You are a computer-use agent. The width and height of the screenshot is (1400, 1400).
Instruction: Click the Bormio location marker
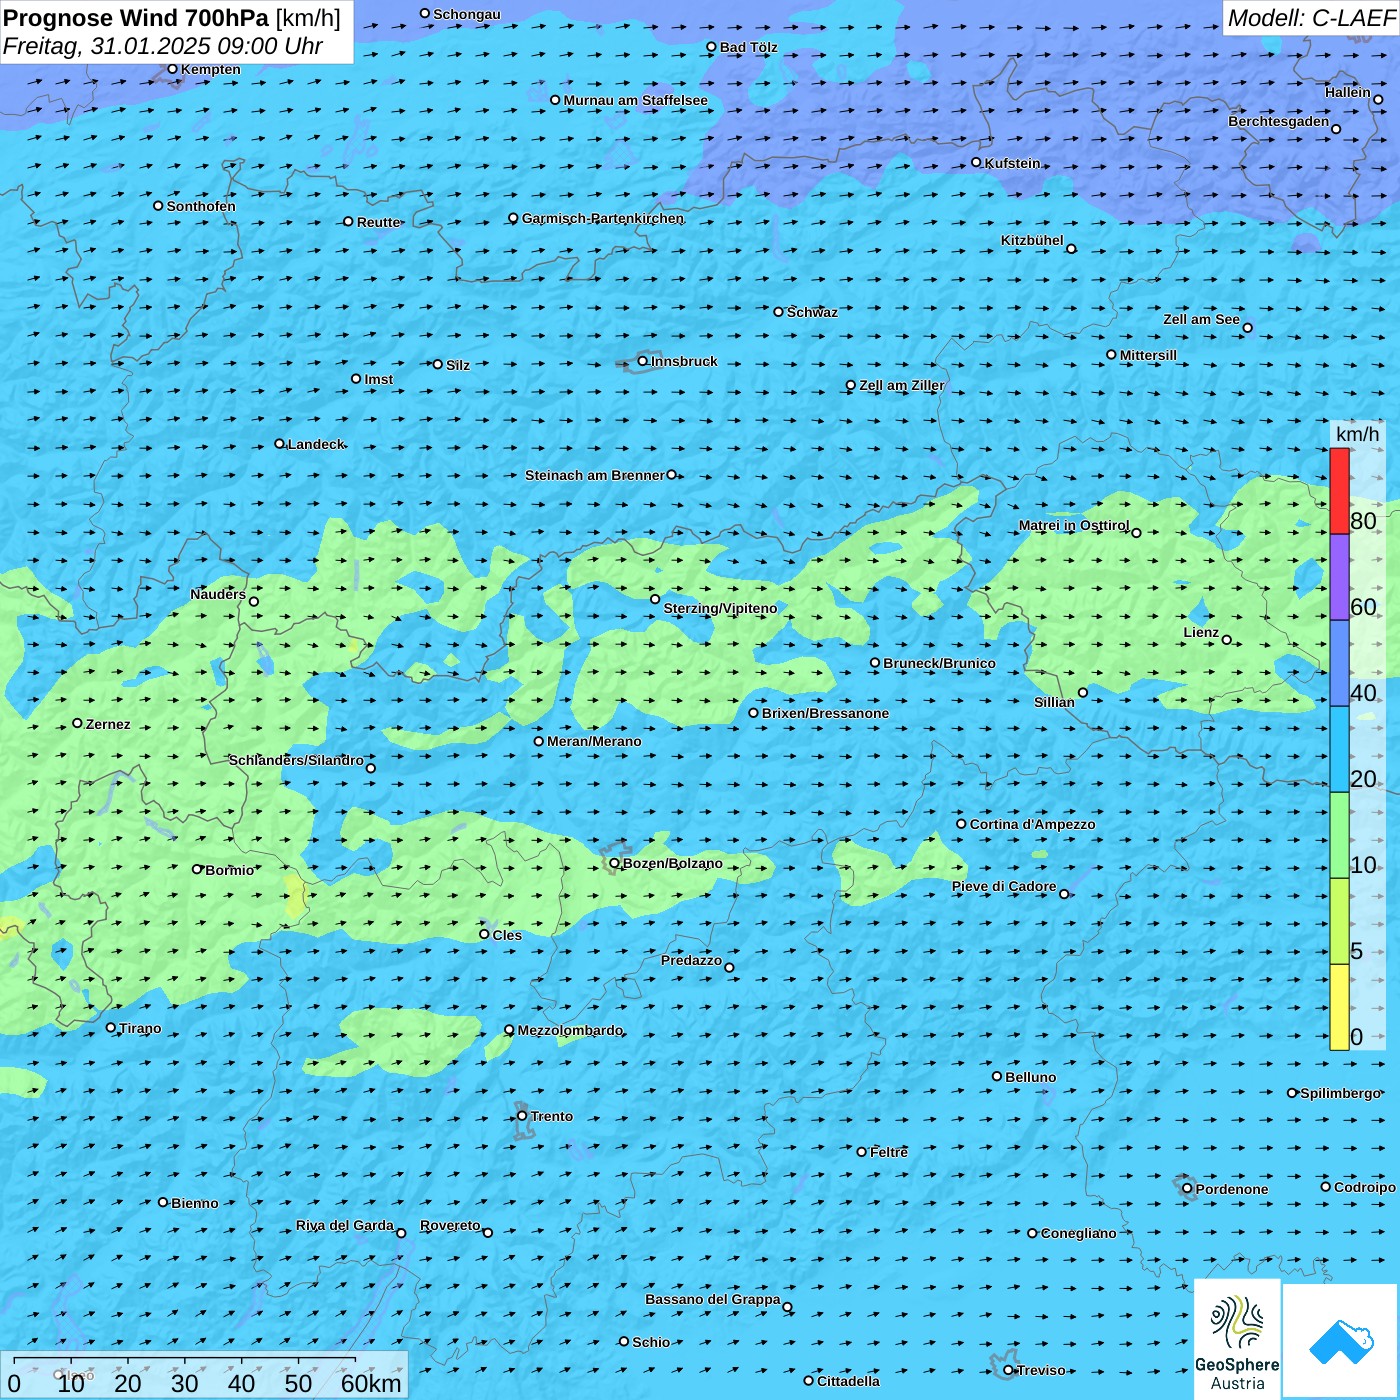[x=197, y=869]
